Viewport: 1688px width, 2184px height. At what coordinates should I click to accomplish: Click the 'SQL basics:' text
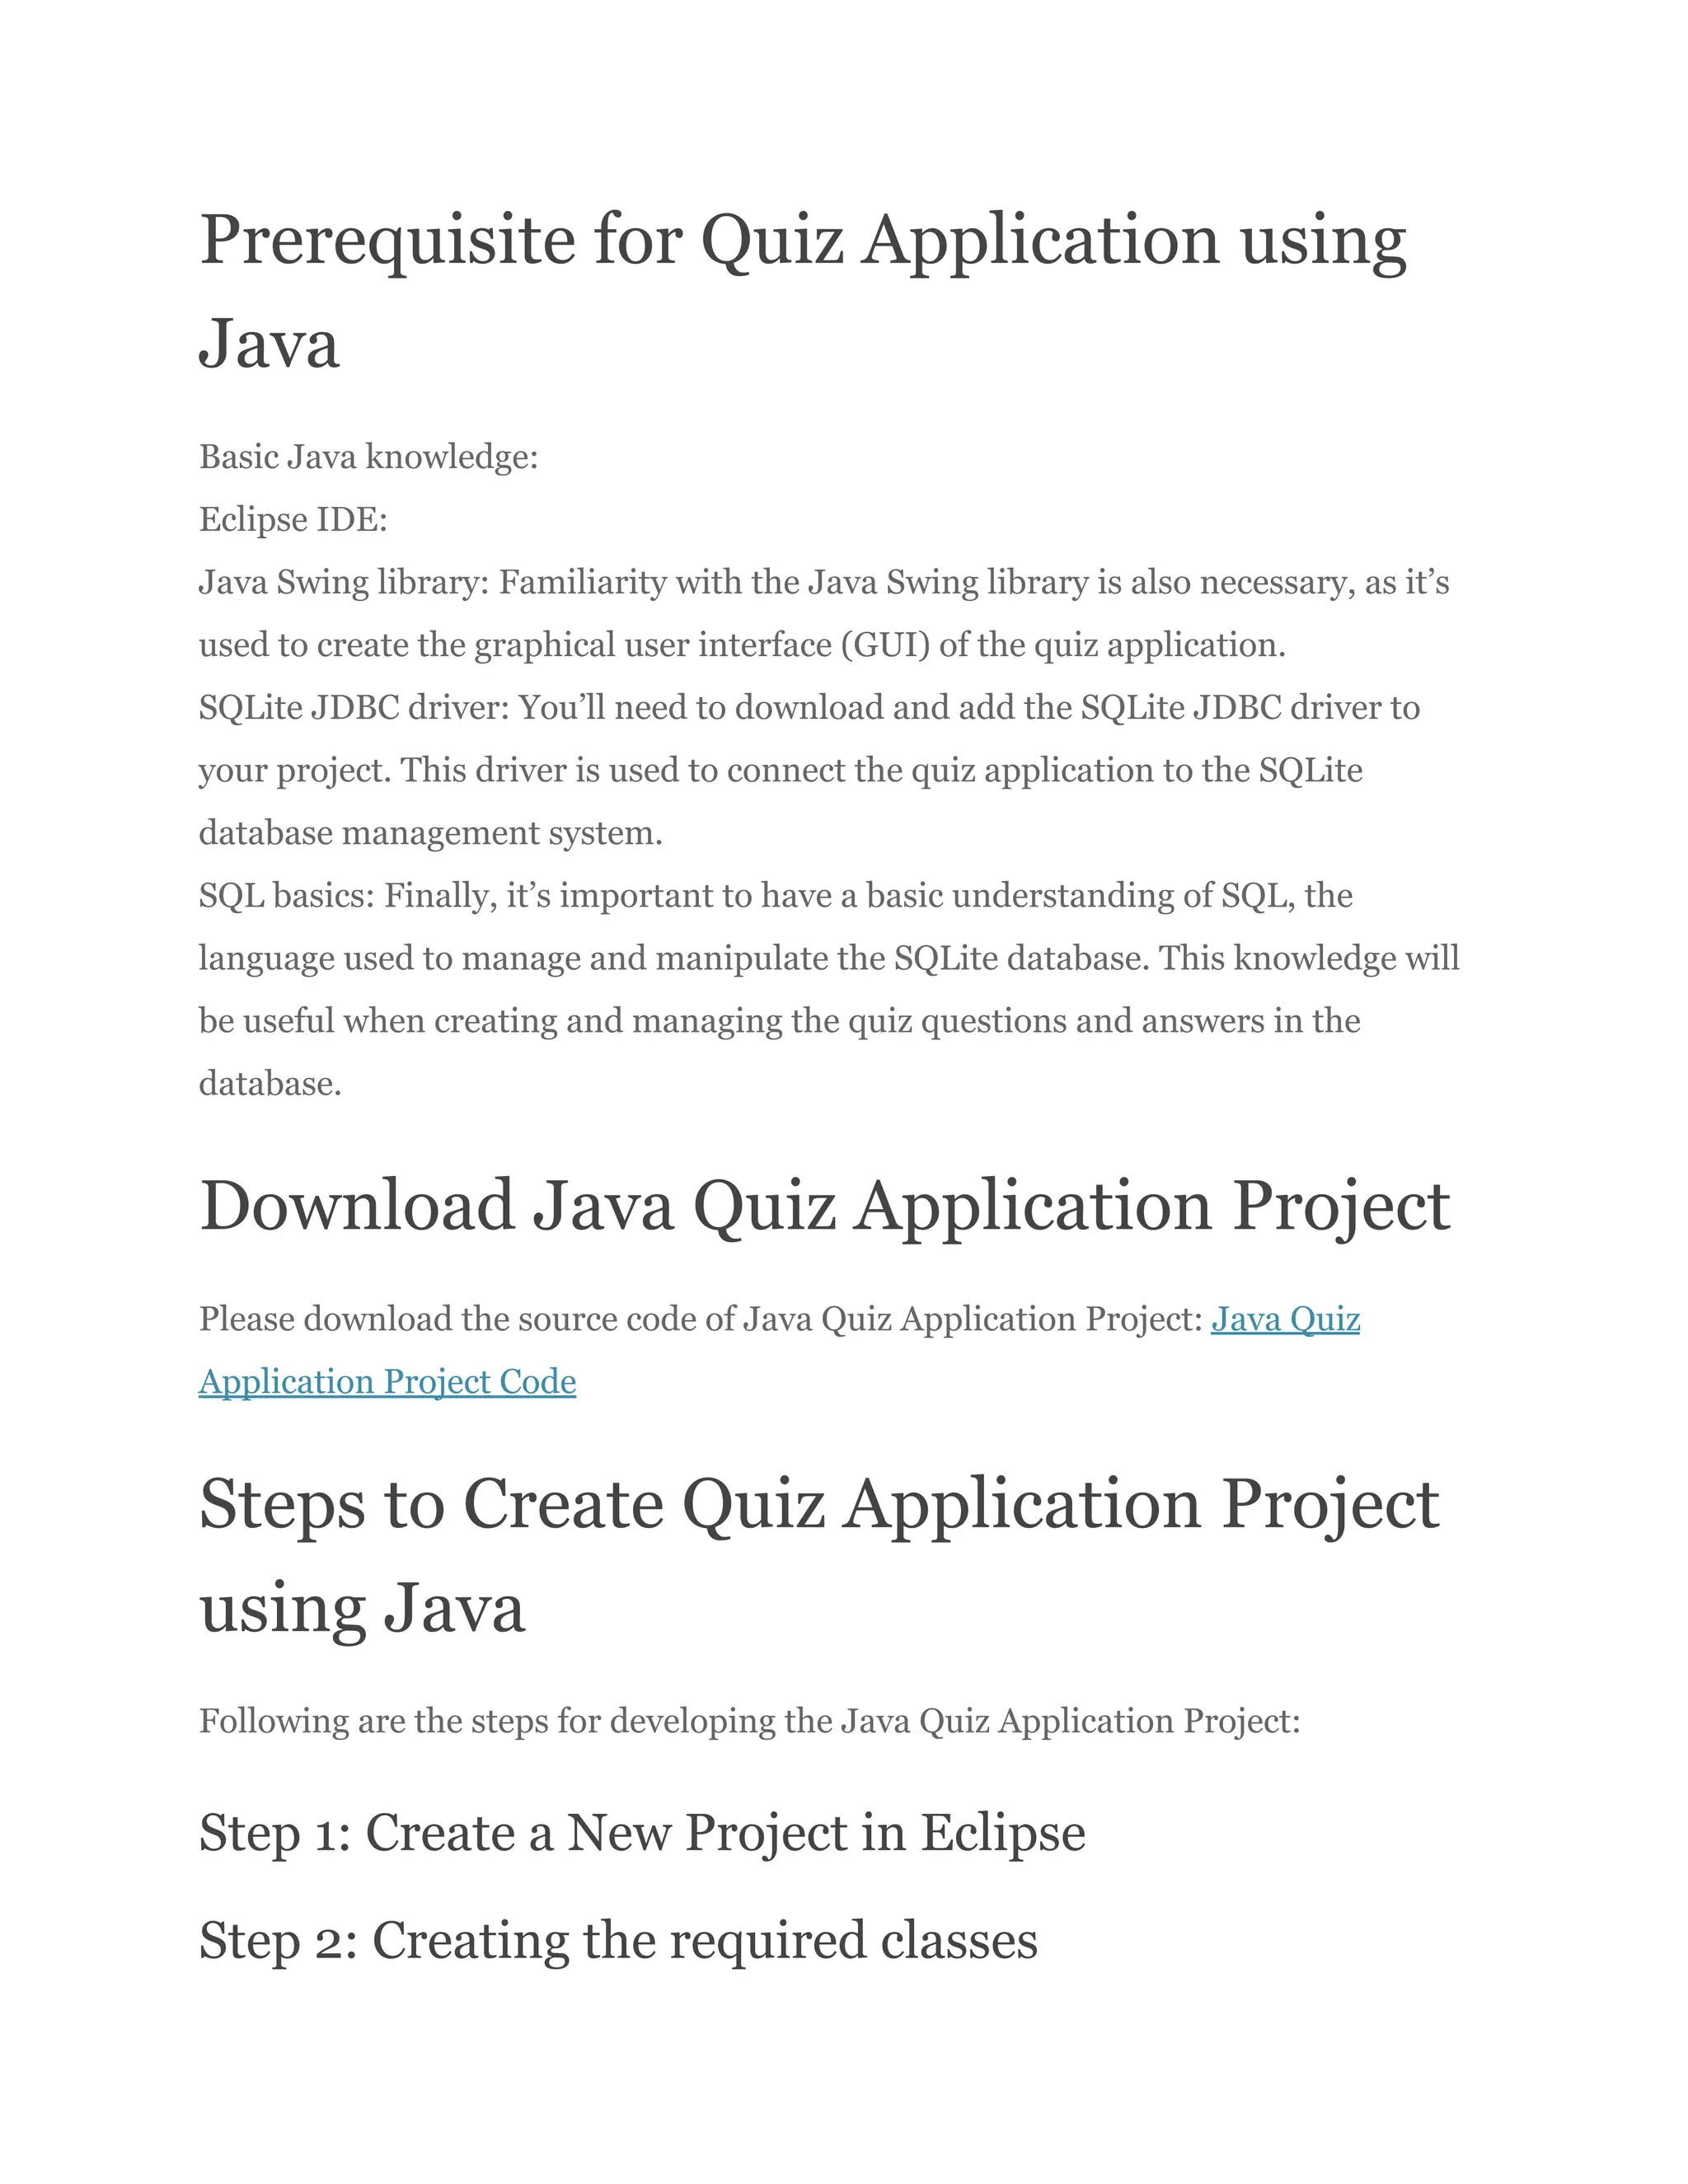[286, 896]
